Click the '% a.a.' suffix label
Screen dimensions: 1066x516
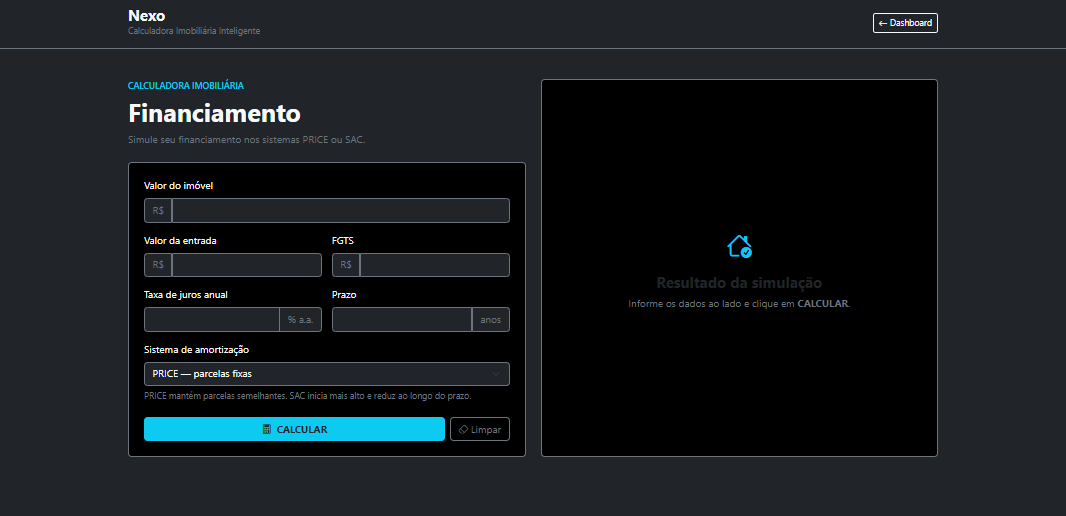tap(300, 320)
